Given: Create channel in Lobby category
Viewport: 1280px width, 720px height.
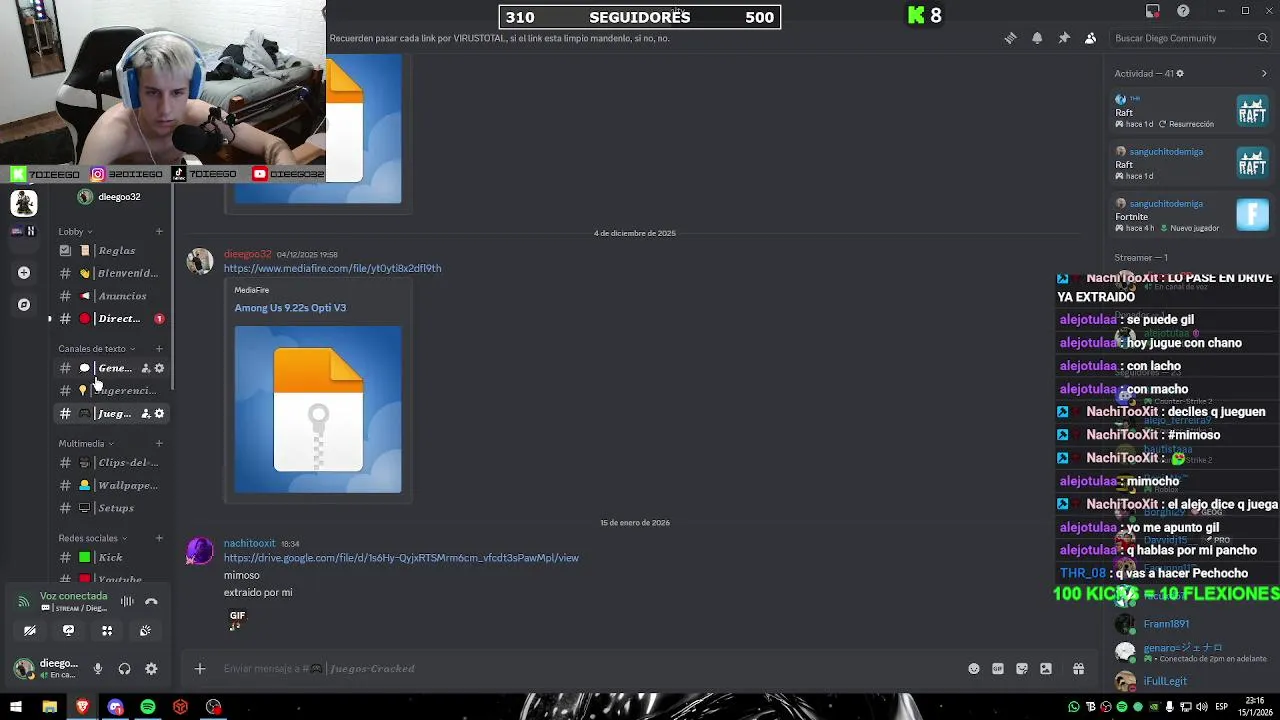Looking at the screenshot, I should (x=159, y=231).
